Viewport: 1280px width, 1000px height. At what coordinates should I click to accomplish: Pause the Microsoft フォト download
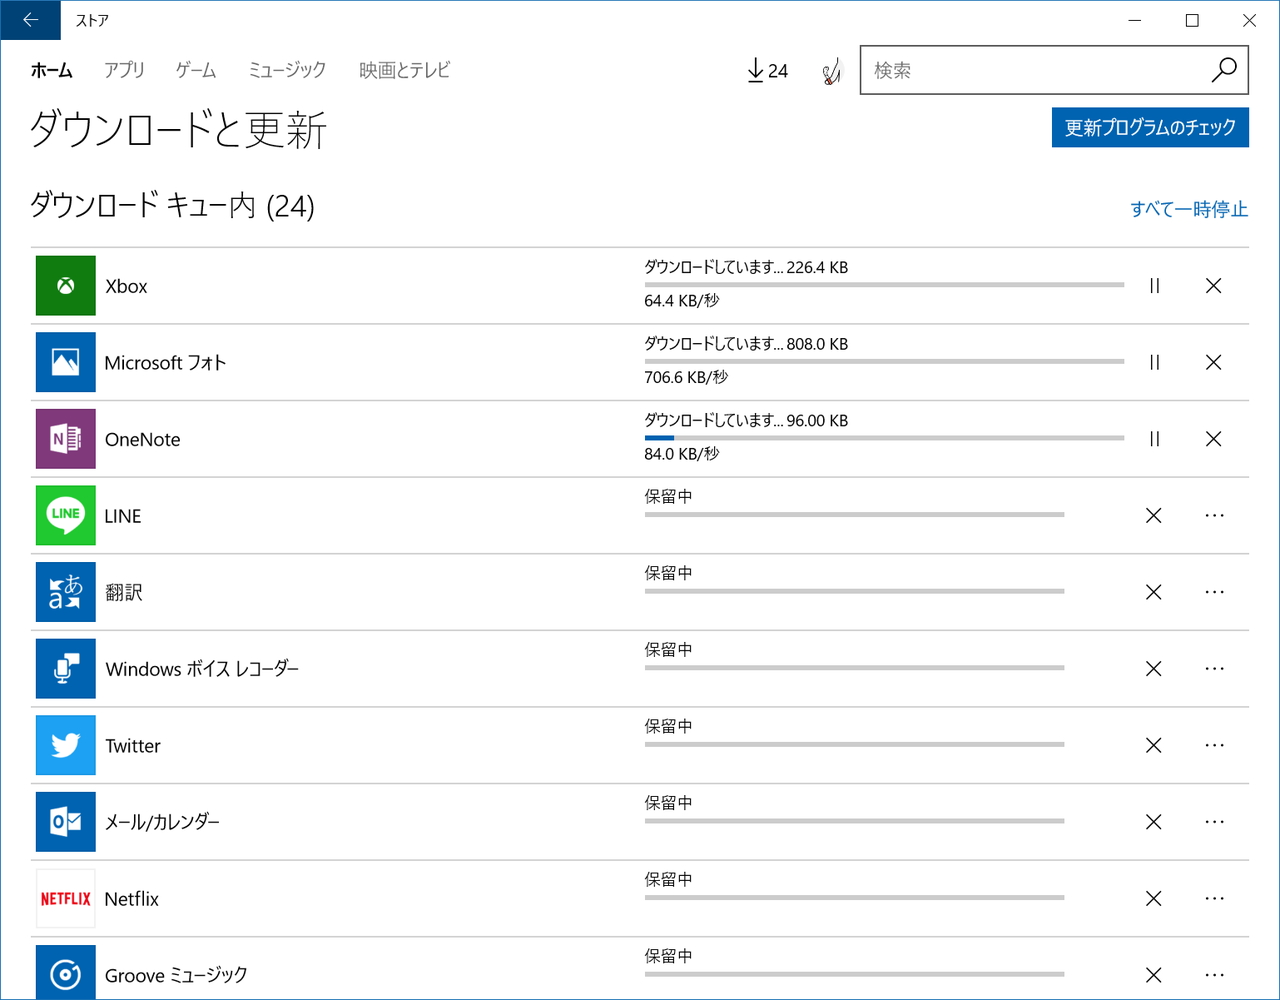[1154, 362]
